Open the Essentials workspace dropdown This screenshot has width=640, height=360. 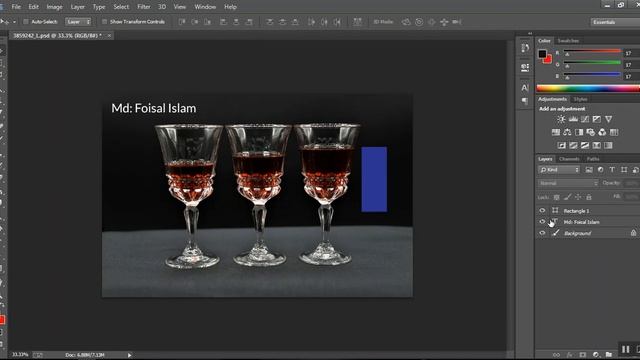pos(615,22)
